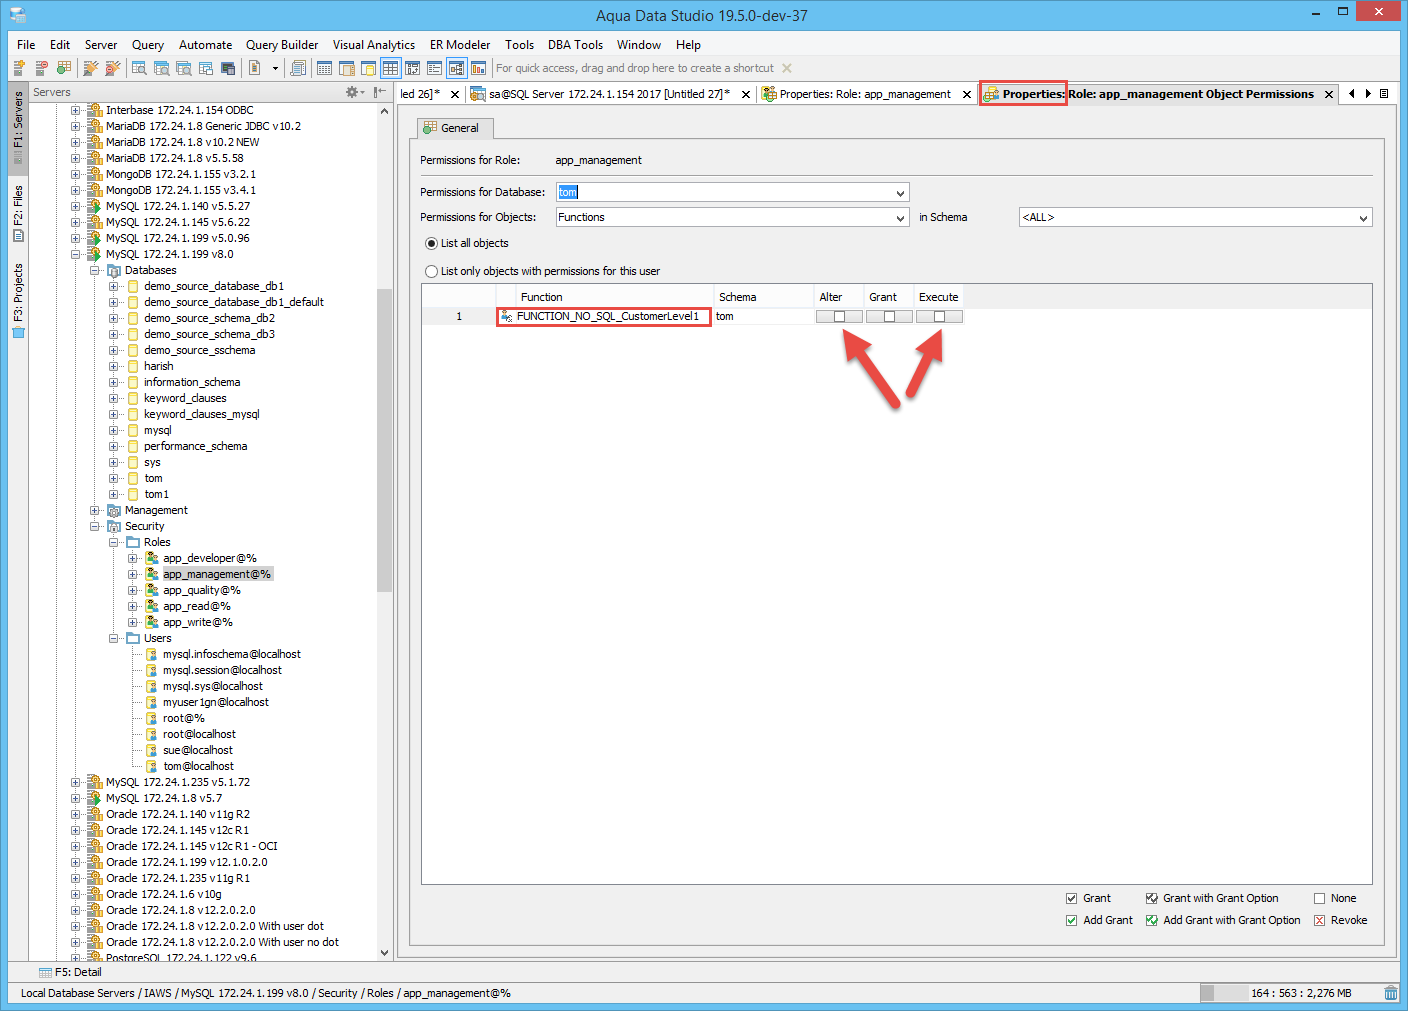The image size is (1408, 1011).
Task: Click the Function column header
Action: 614,297
